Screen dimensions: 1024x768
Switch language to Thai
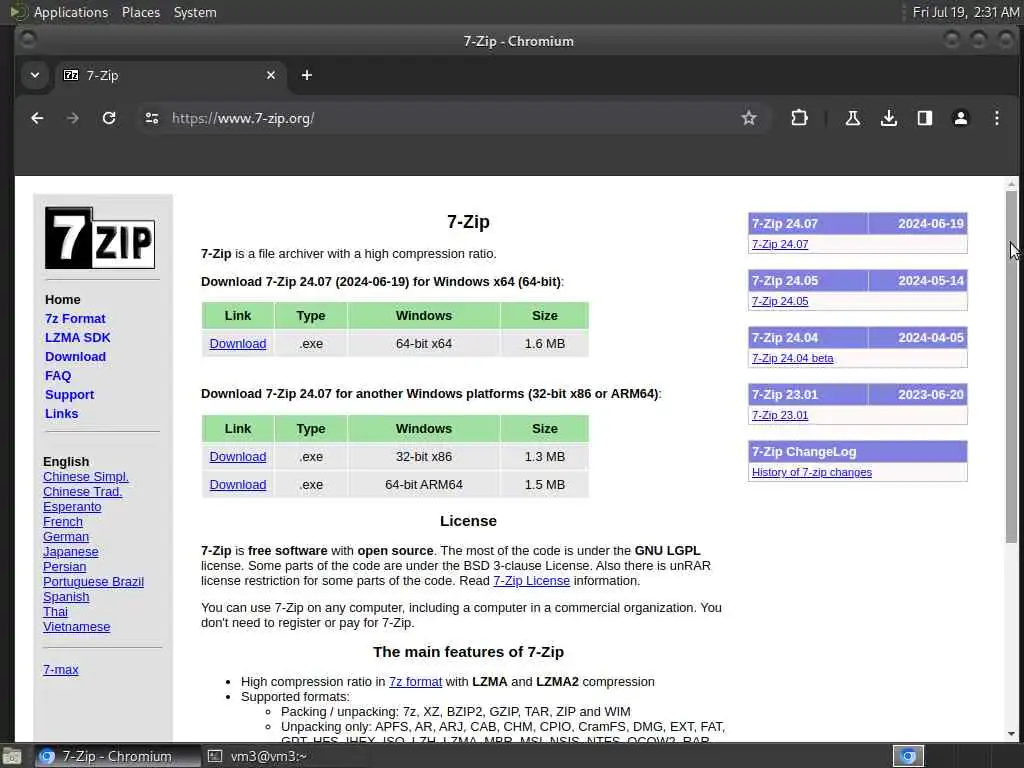point(56,612)
